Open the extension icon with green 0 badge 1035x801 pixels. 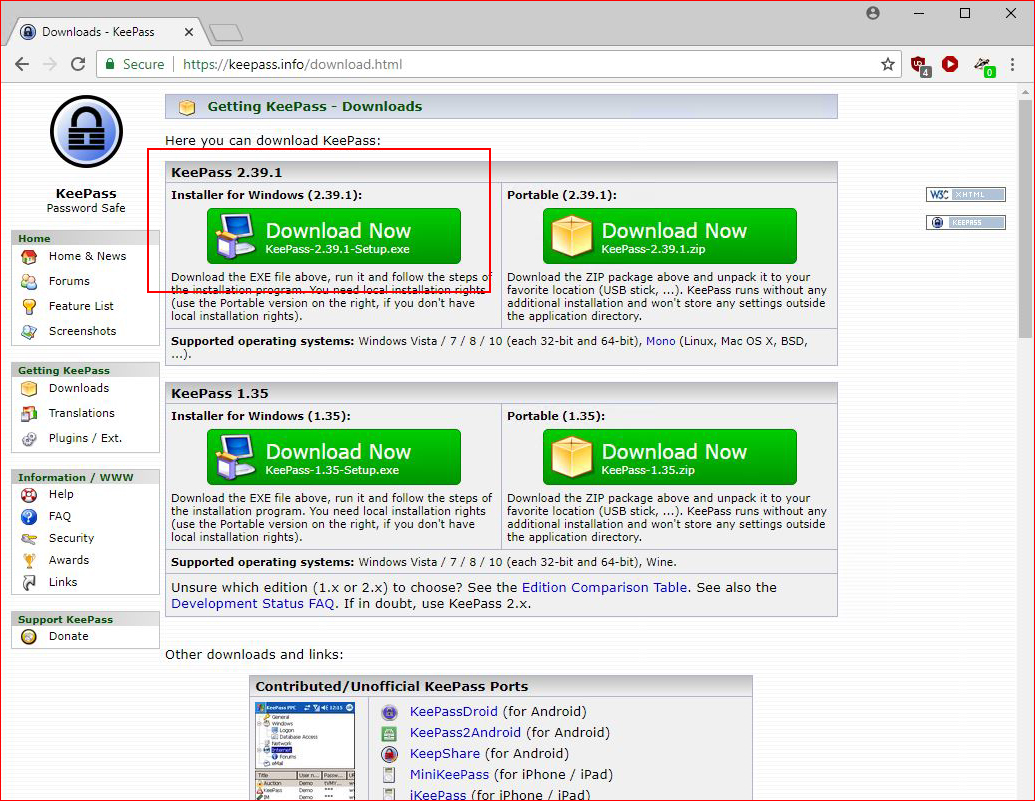click(984, 65)
